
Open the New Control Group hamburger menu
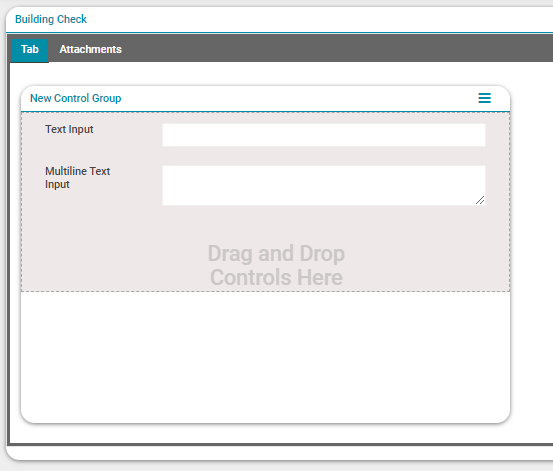click(484, 98)
